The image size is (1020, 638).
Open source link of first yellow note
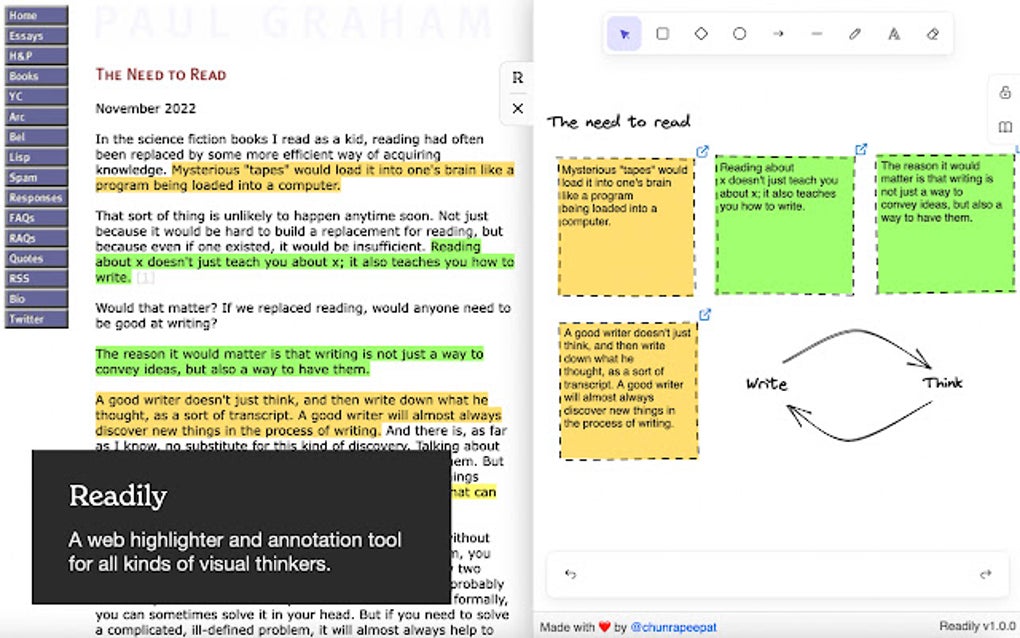pos(702,152)
